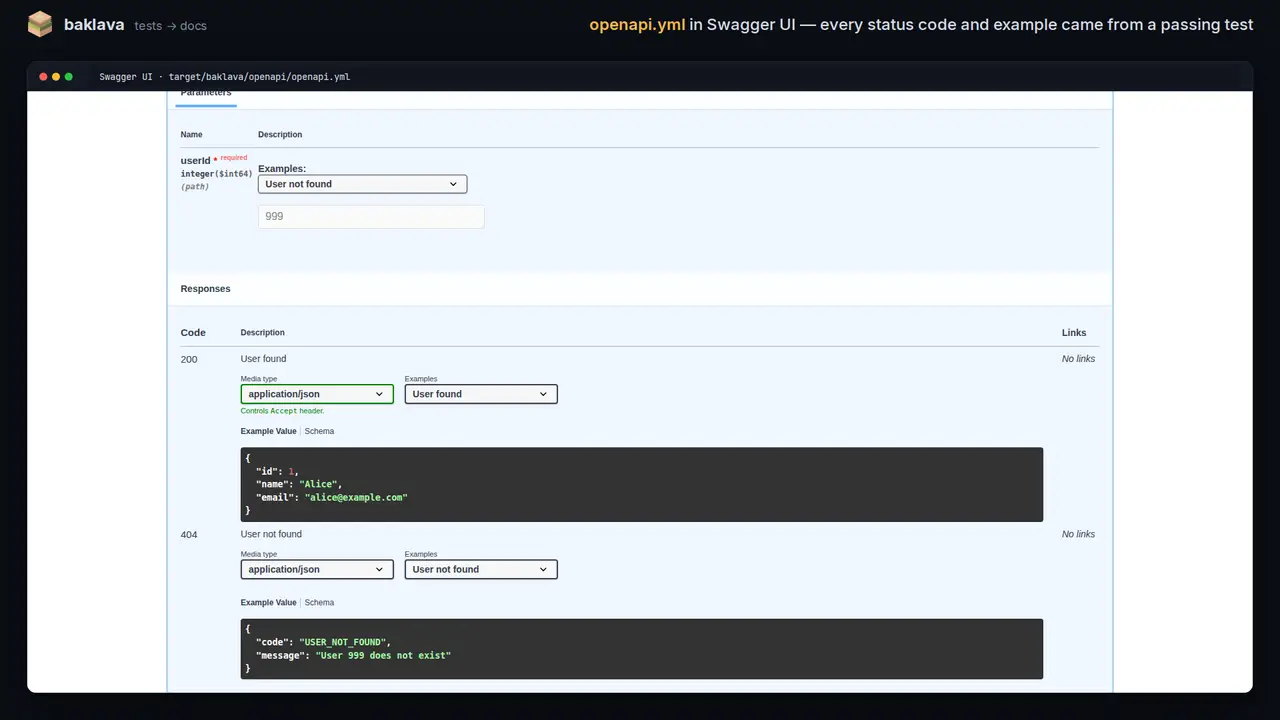The width and height of the screenshot is (1280, 720).
Task: Select Example Value tab under 404 response
Action: [x=268, y=602]
